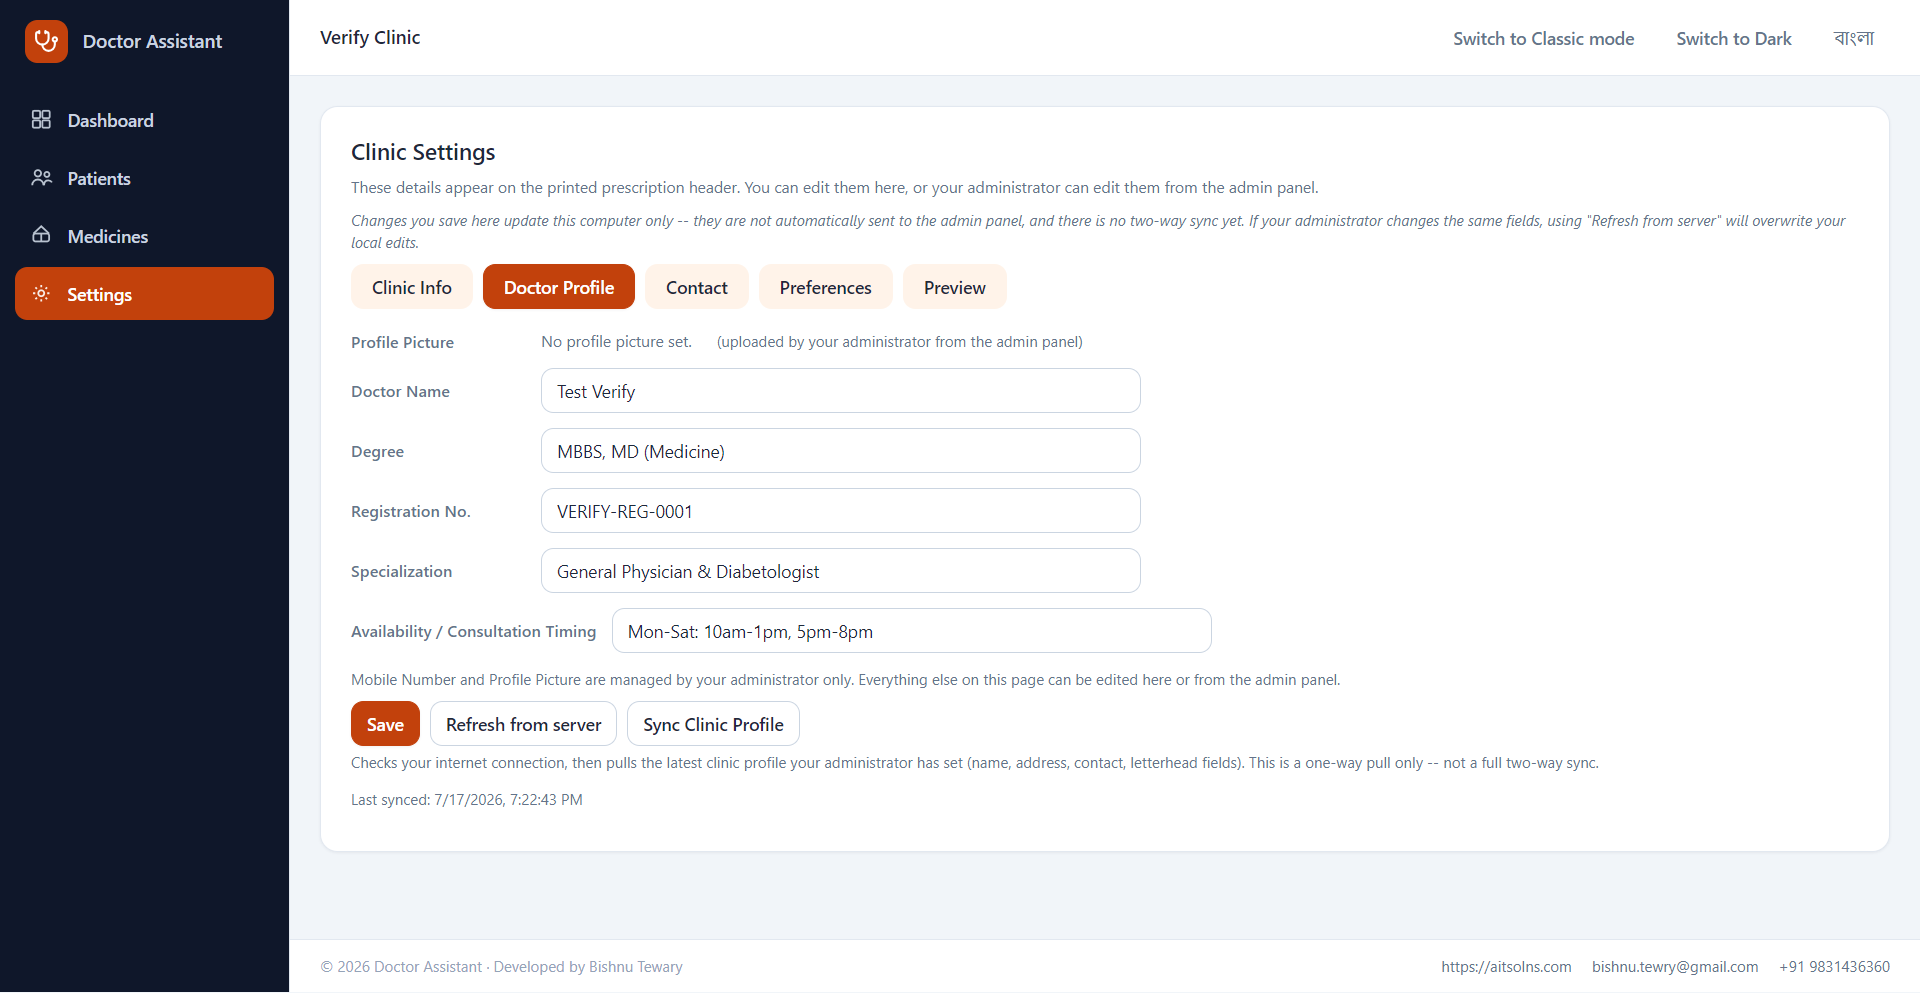Image resolution: width=1920 pixels, height=993 pixels.
Task: Select the Doctor Profile tab
Action: [x=559, y=287]
